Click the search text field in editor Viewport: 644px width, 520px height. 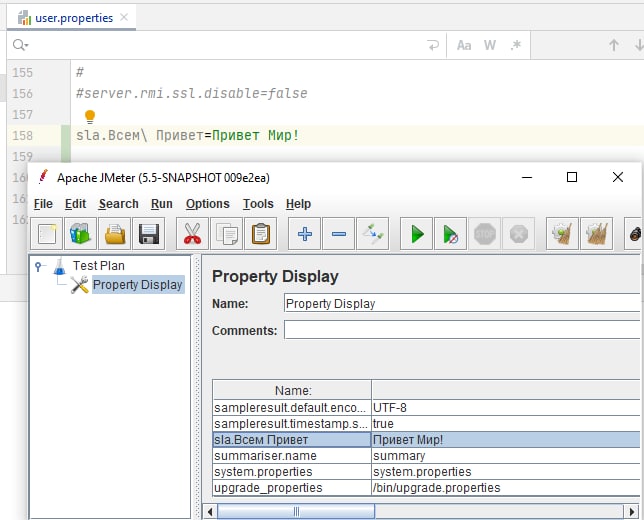pos(226,45)
